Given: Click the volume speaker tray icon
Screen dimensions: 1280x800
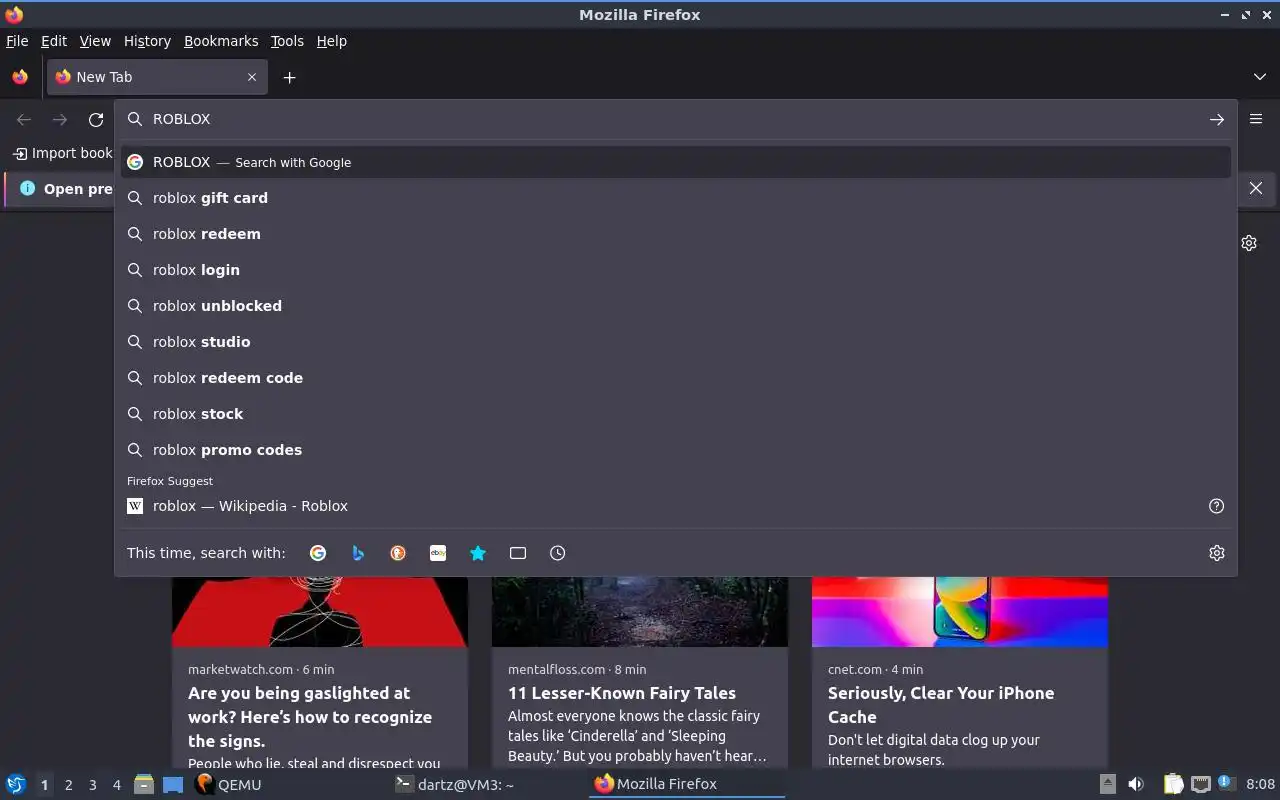Looking at the screenshot, I should [x=1136, y=784].
